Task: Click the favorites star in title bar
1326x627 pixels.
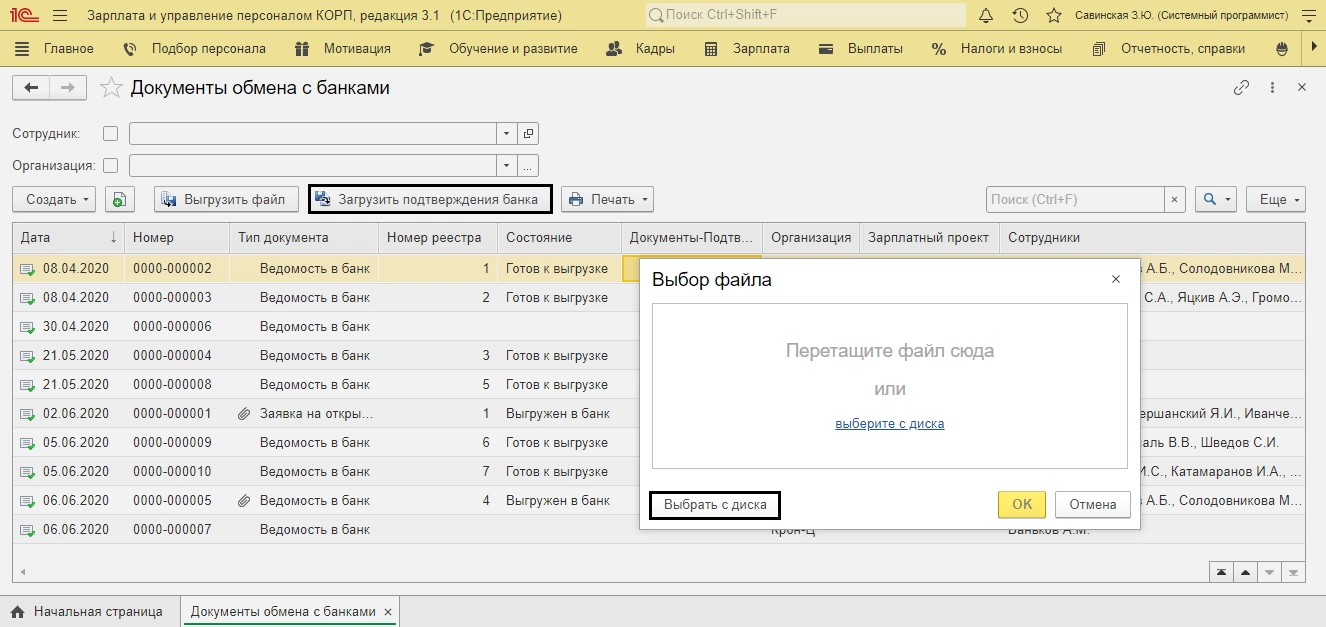Action: [1053, 16]
